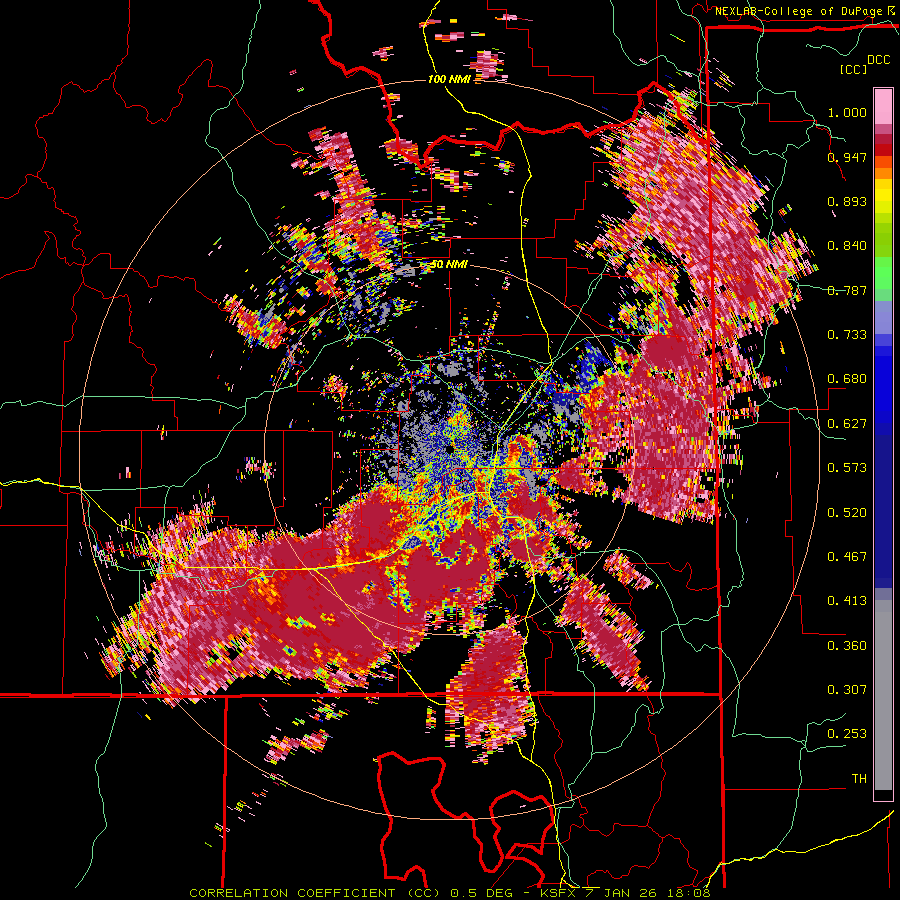The width and height of the screenshot is (900, 900).
Task: Click the 0.733 scale value
Action: tap(847, 335)
